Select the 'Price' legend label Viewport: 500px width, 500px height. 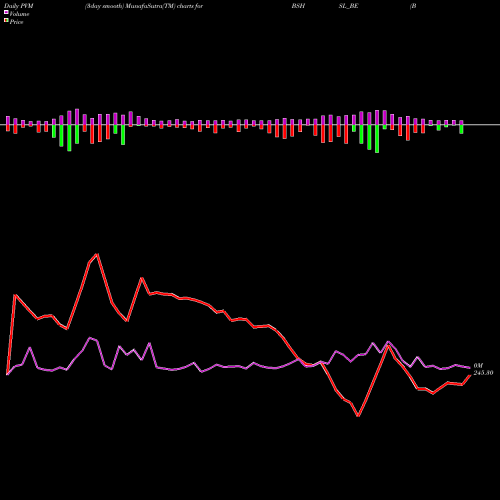[16, 22]
